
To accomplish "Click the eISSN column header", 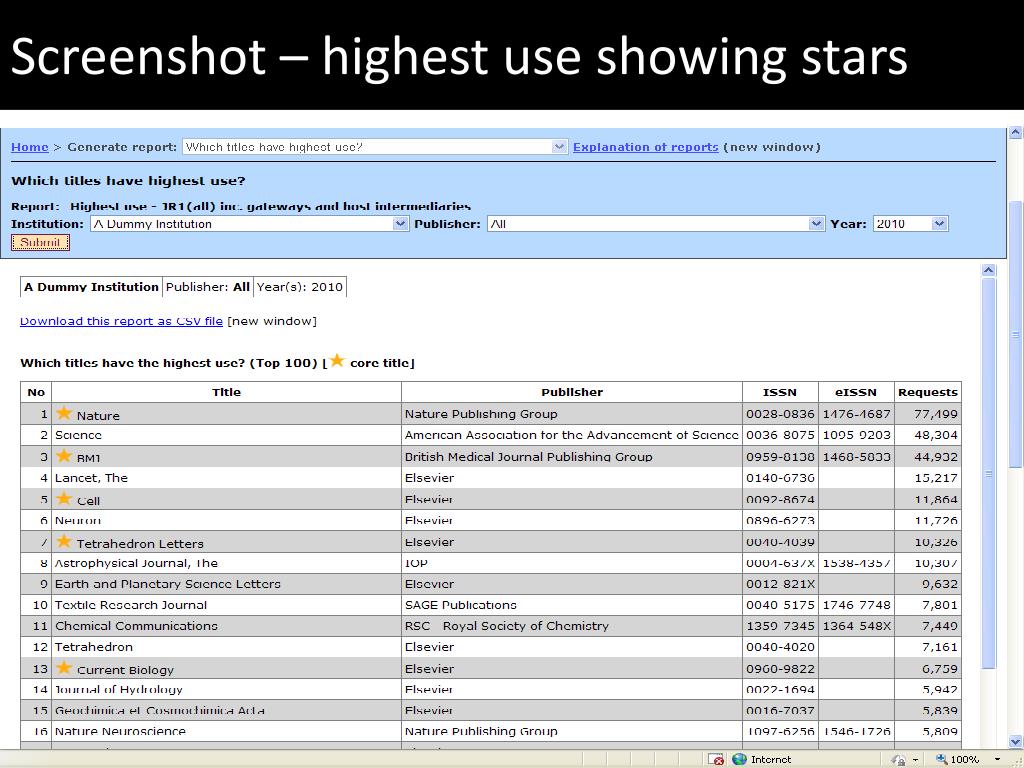I will click(x=856, y=392).
